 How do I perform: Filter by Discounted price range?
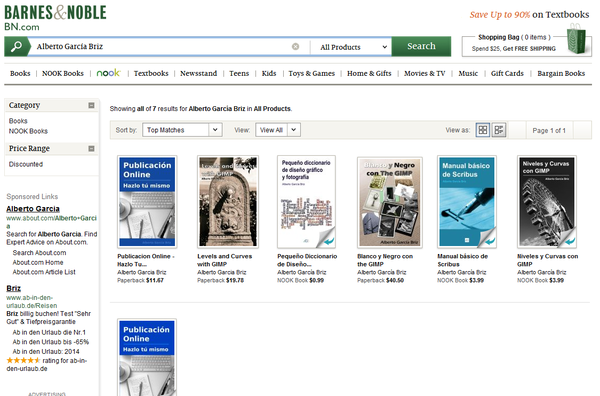(26, 164)
